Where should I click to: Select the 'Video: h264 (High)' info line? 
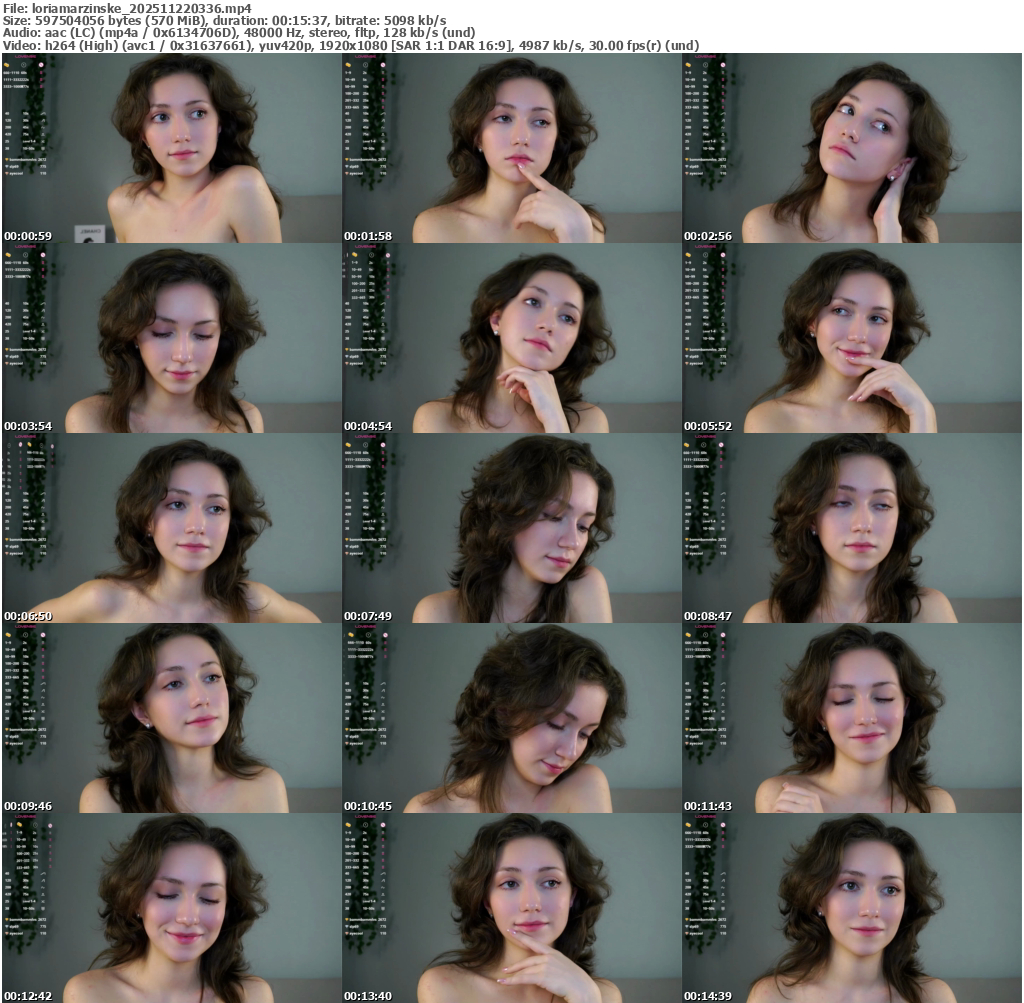coord(351,45)
